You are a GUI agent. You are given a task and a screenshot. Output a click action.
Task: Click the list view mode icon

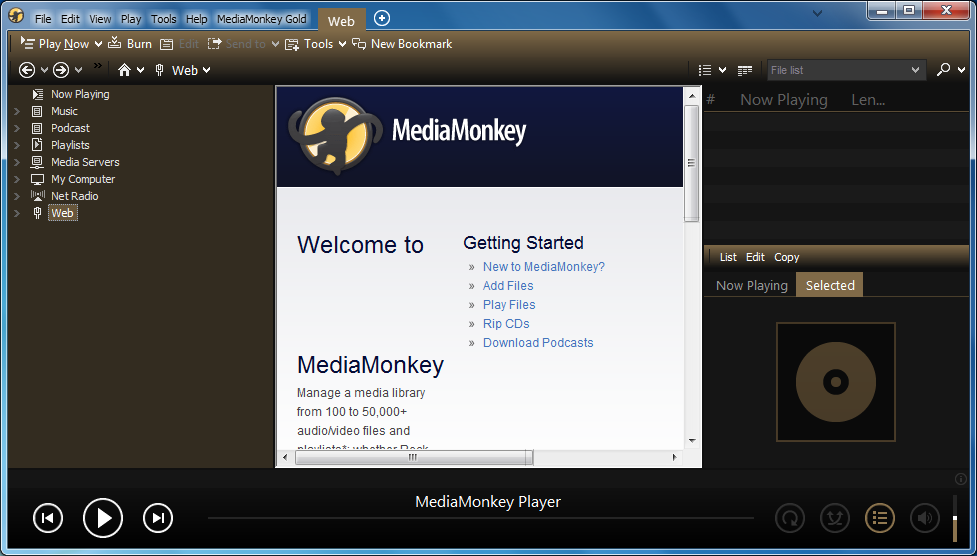click(x=705, y=70)
